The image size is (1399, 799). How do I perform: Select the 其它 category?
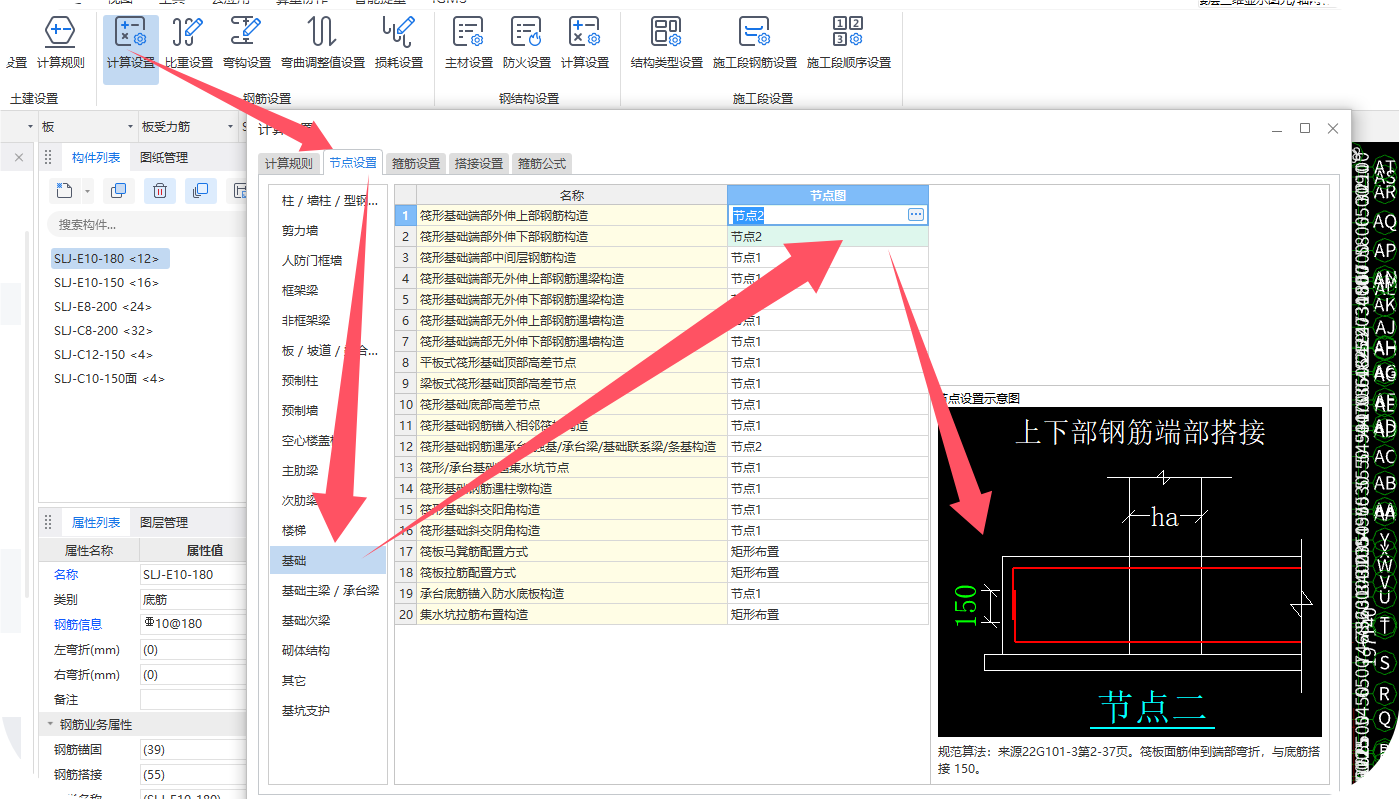coord(327,681)
